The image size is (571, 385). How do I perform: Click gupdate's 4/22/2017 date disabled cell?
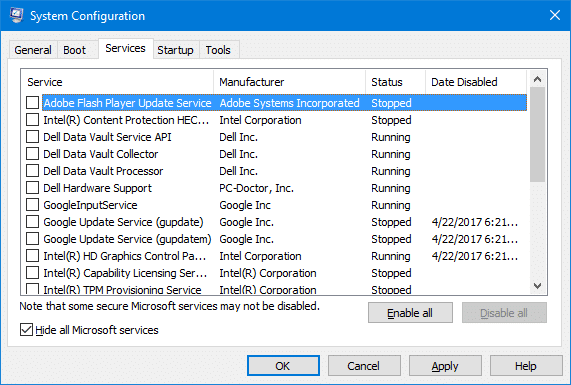tap(474, 222)
